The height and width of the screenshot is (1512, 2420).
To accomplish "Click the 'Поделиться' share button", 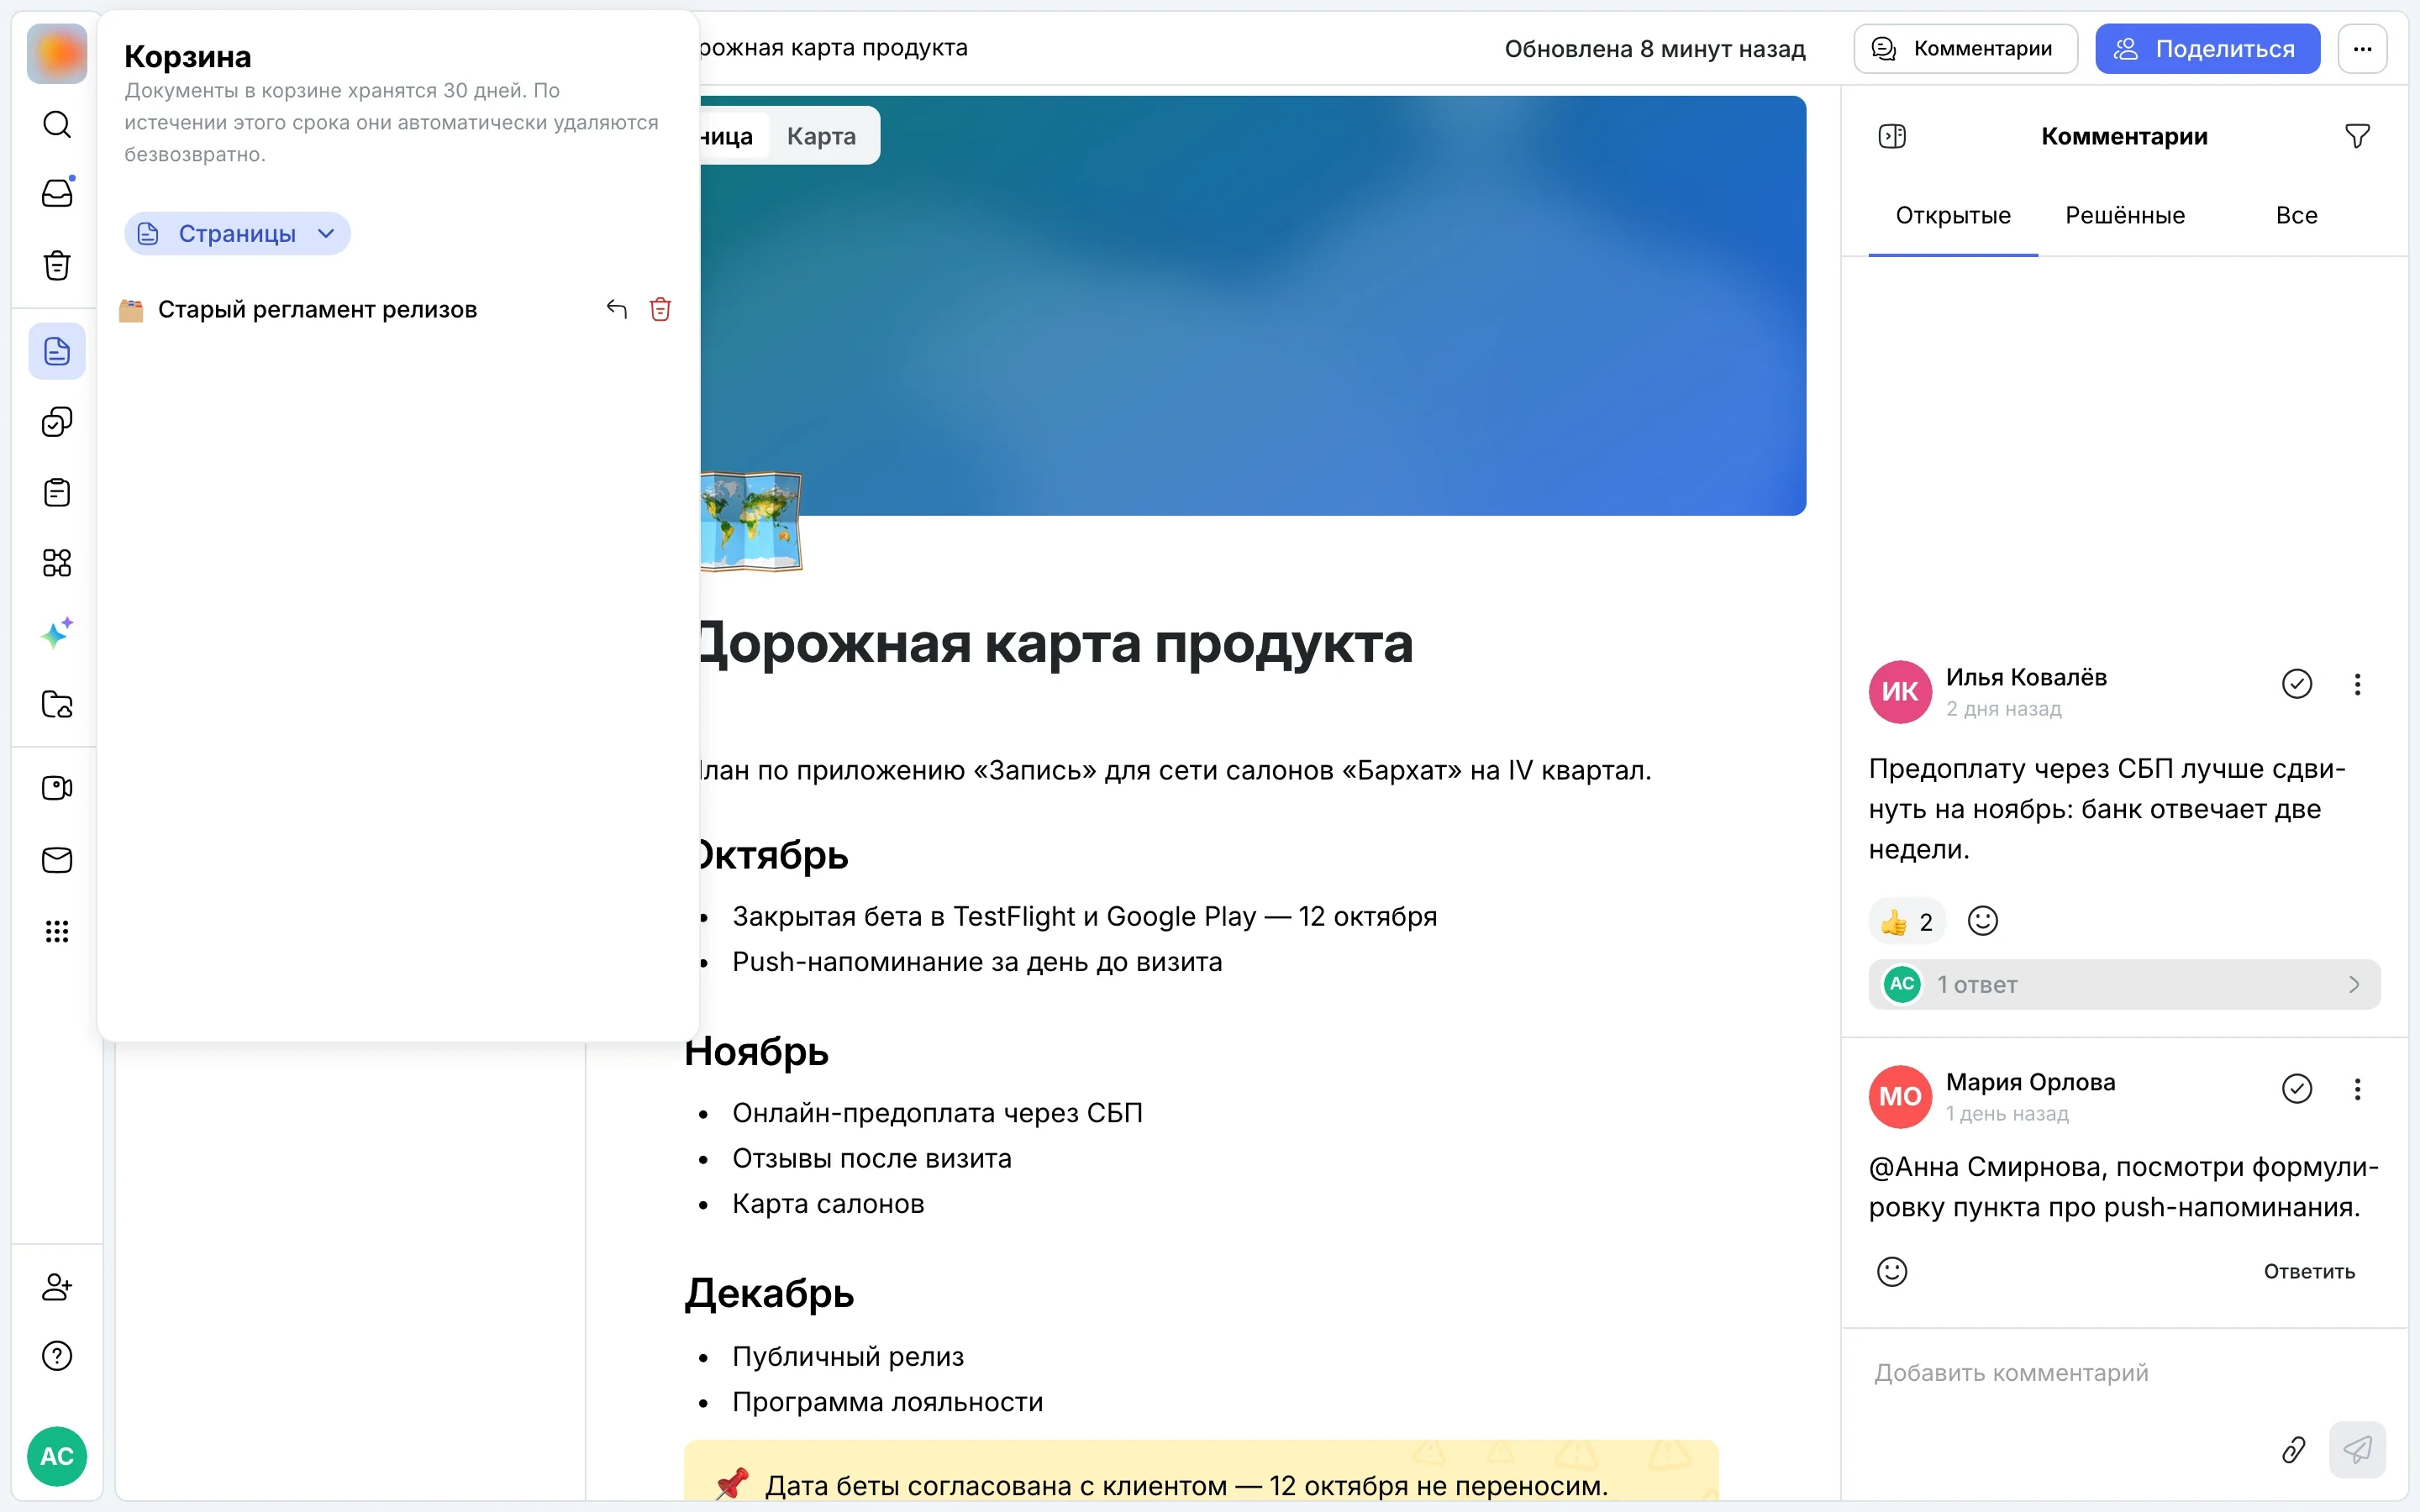I will pyautogui.click(x=2207, y=49).
